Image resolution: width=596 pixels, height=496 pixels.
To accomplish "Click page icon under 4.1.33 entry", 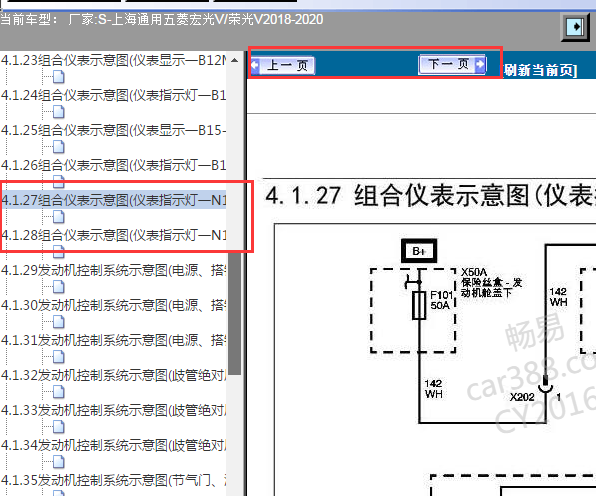I will click(59, 427).
